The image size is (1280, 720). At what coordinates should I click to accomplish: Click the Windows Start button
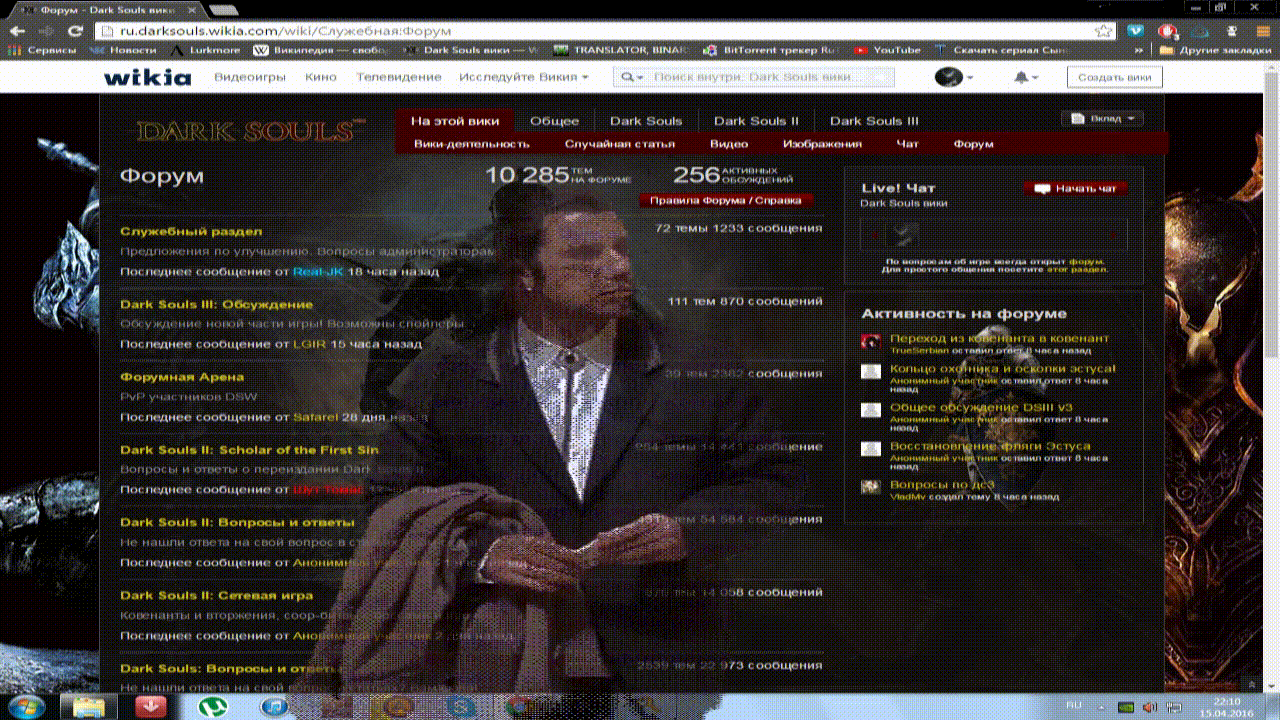tap(29, 706)
